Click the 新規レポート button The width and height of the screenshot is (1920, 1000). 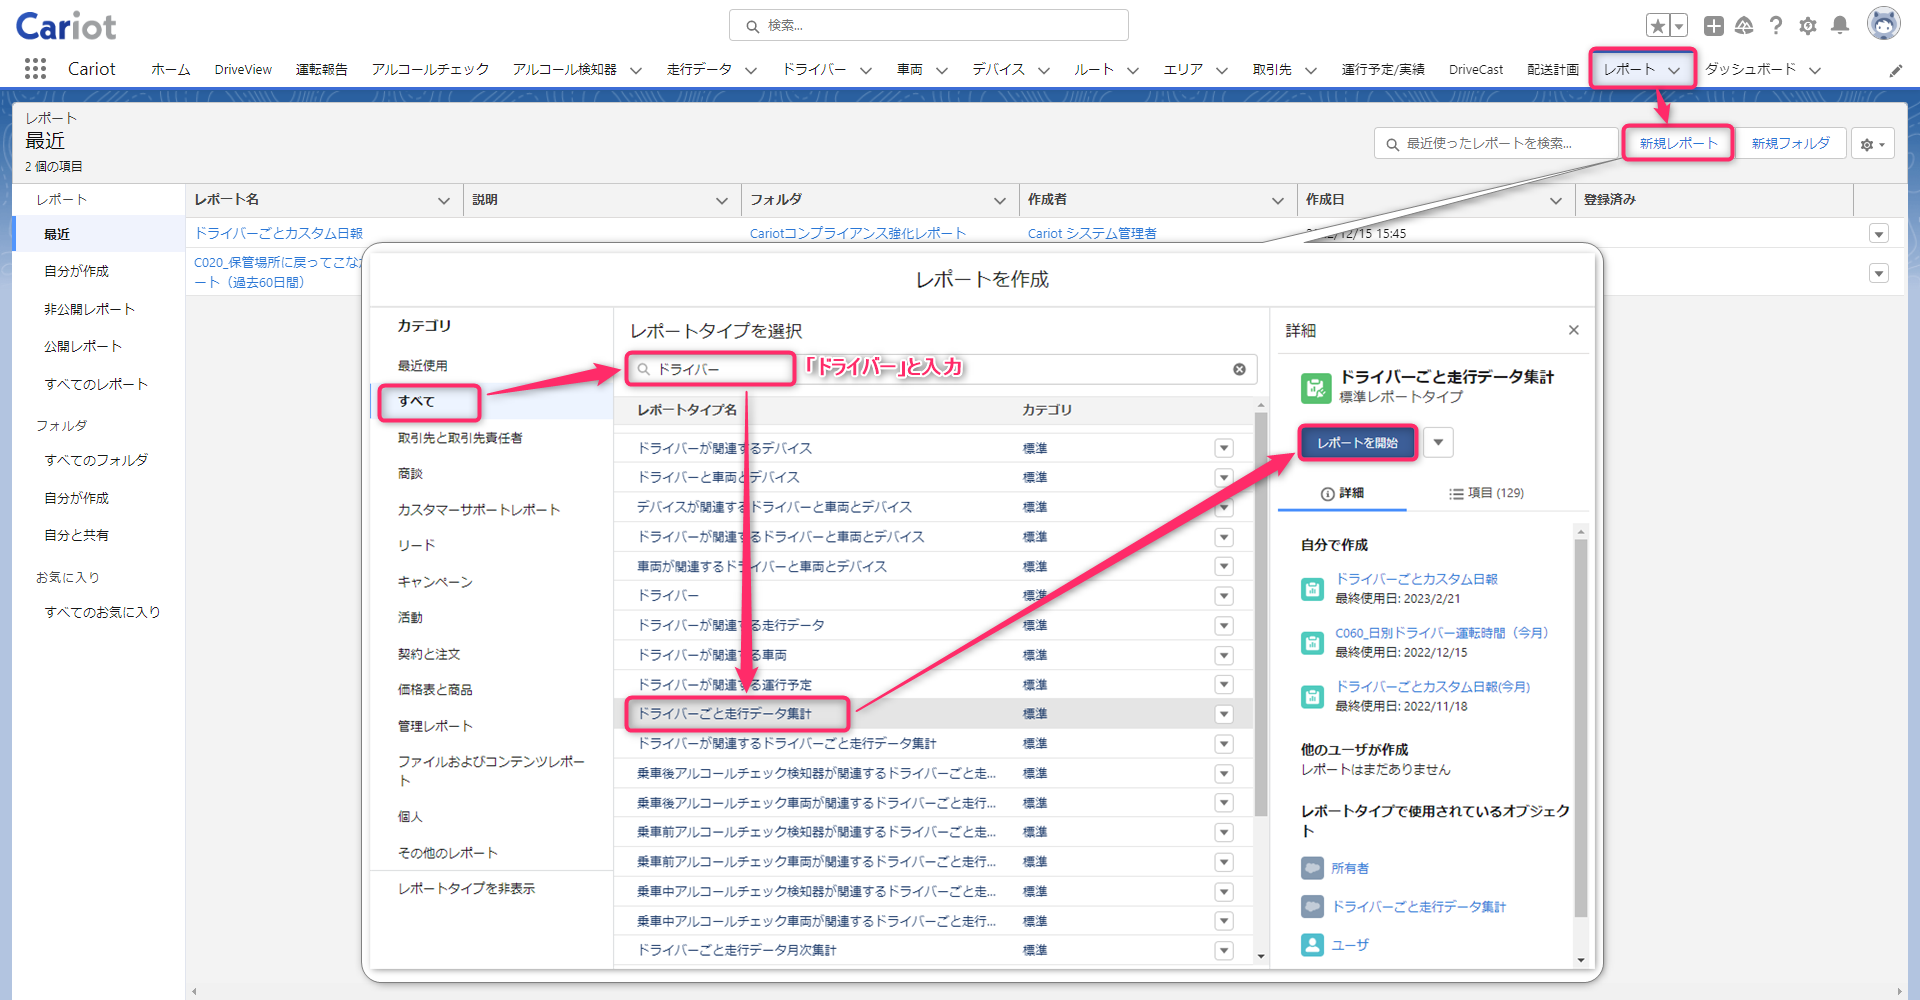pyautogui.click(x=1678, y=144)
